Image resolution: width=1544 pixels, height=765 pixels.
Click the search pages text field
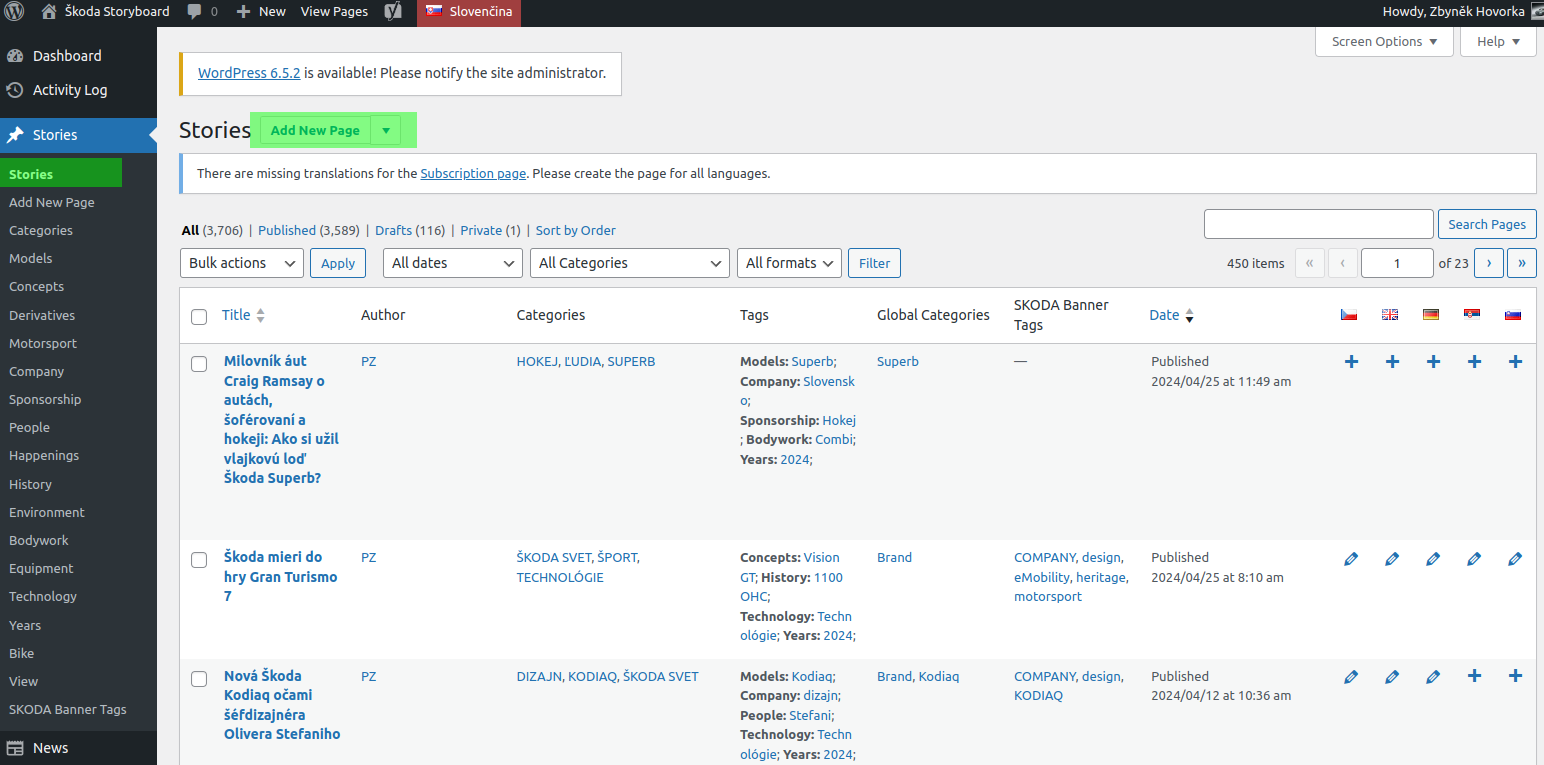[x=1318, y=224]
